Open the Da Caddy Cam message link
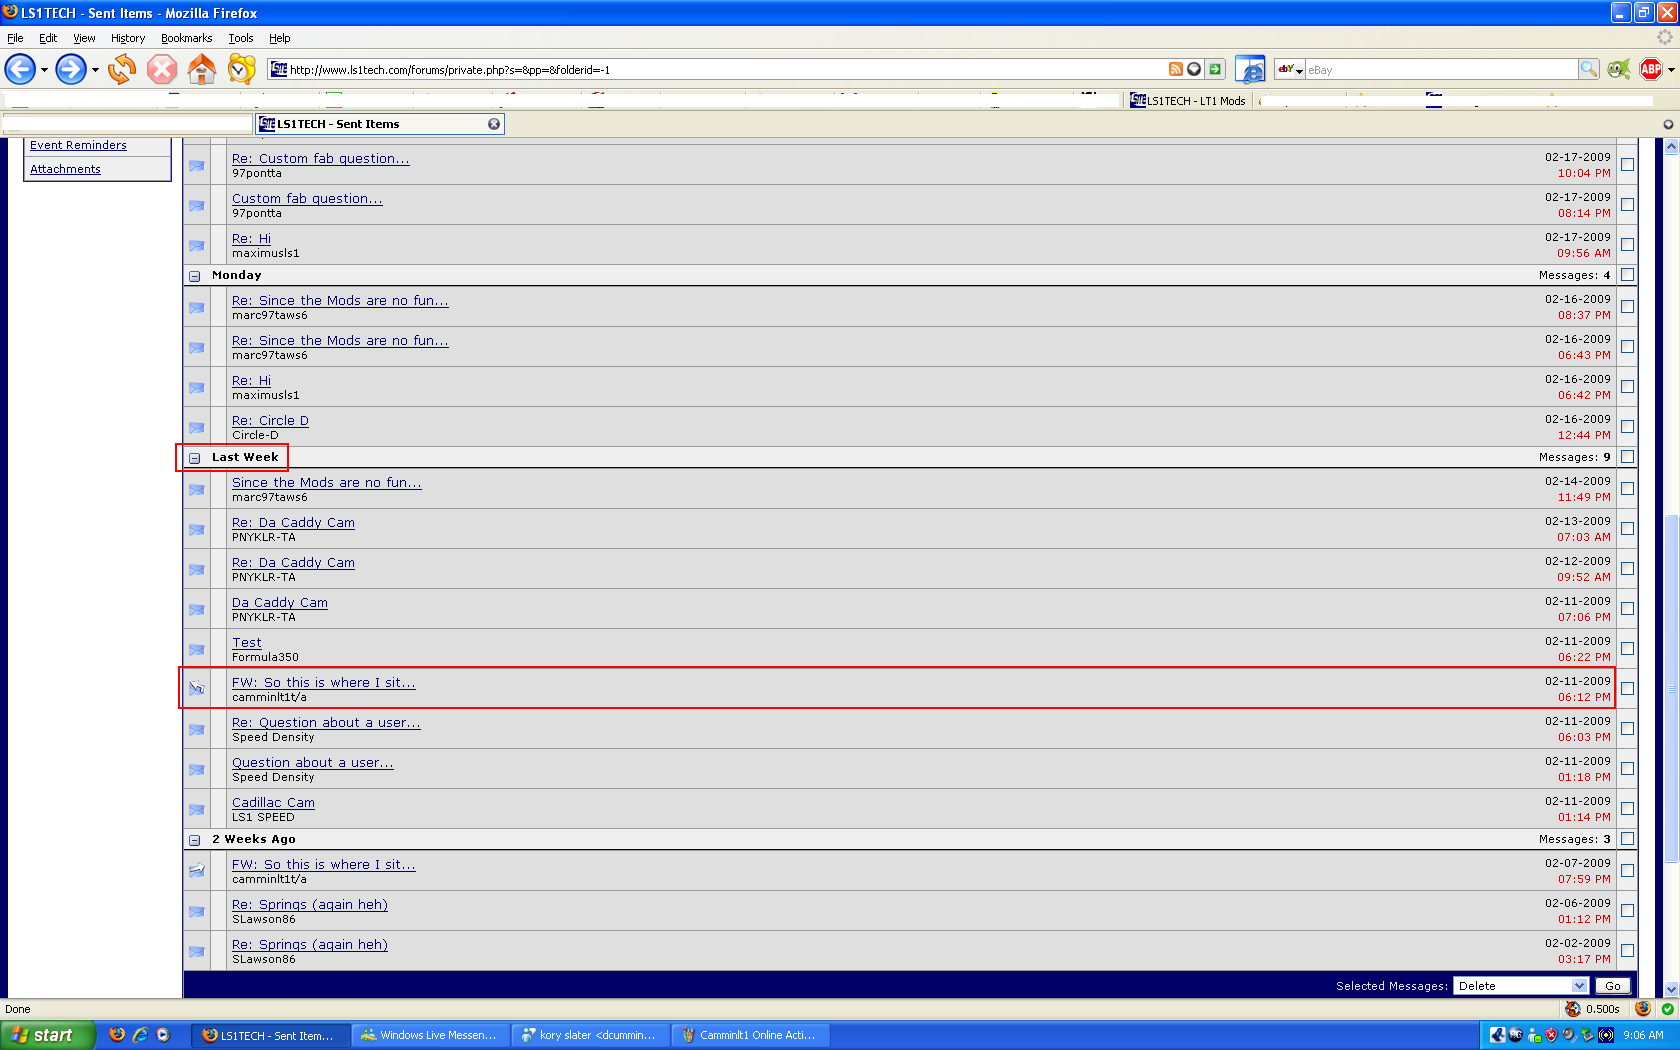Image resolution: width=1680 pixels, height=1050 pixels. 279,603
